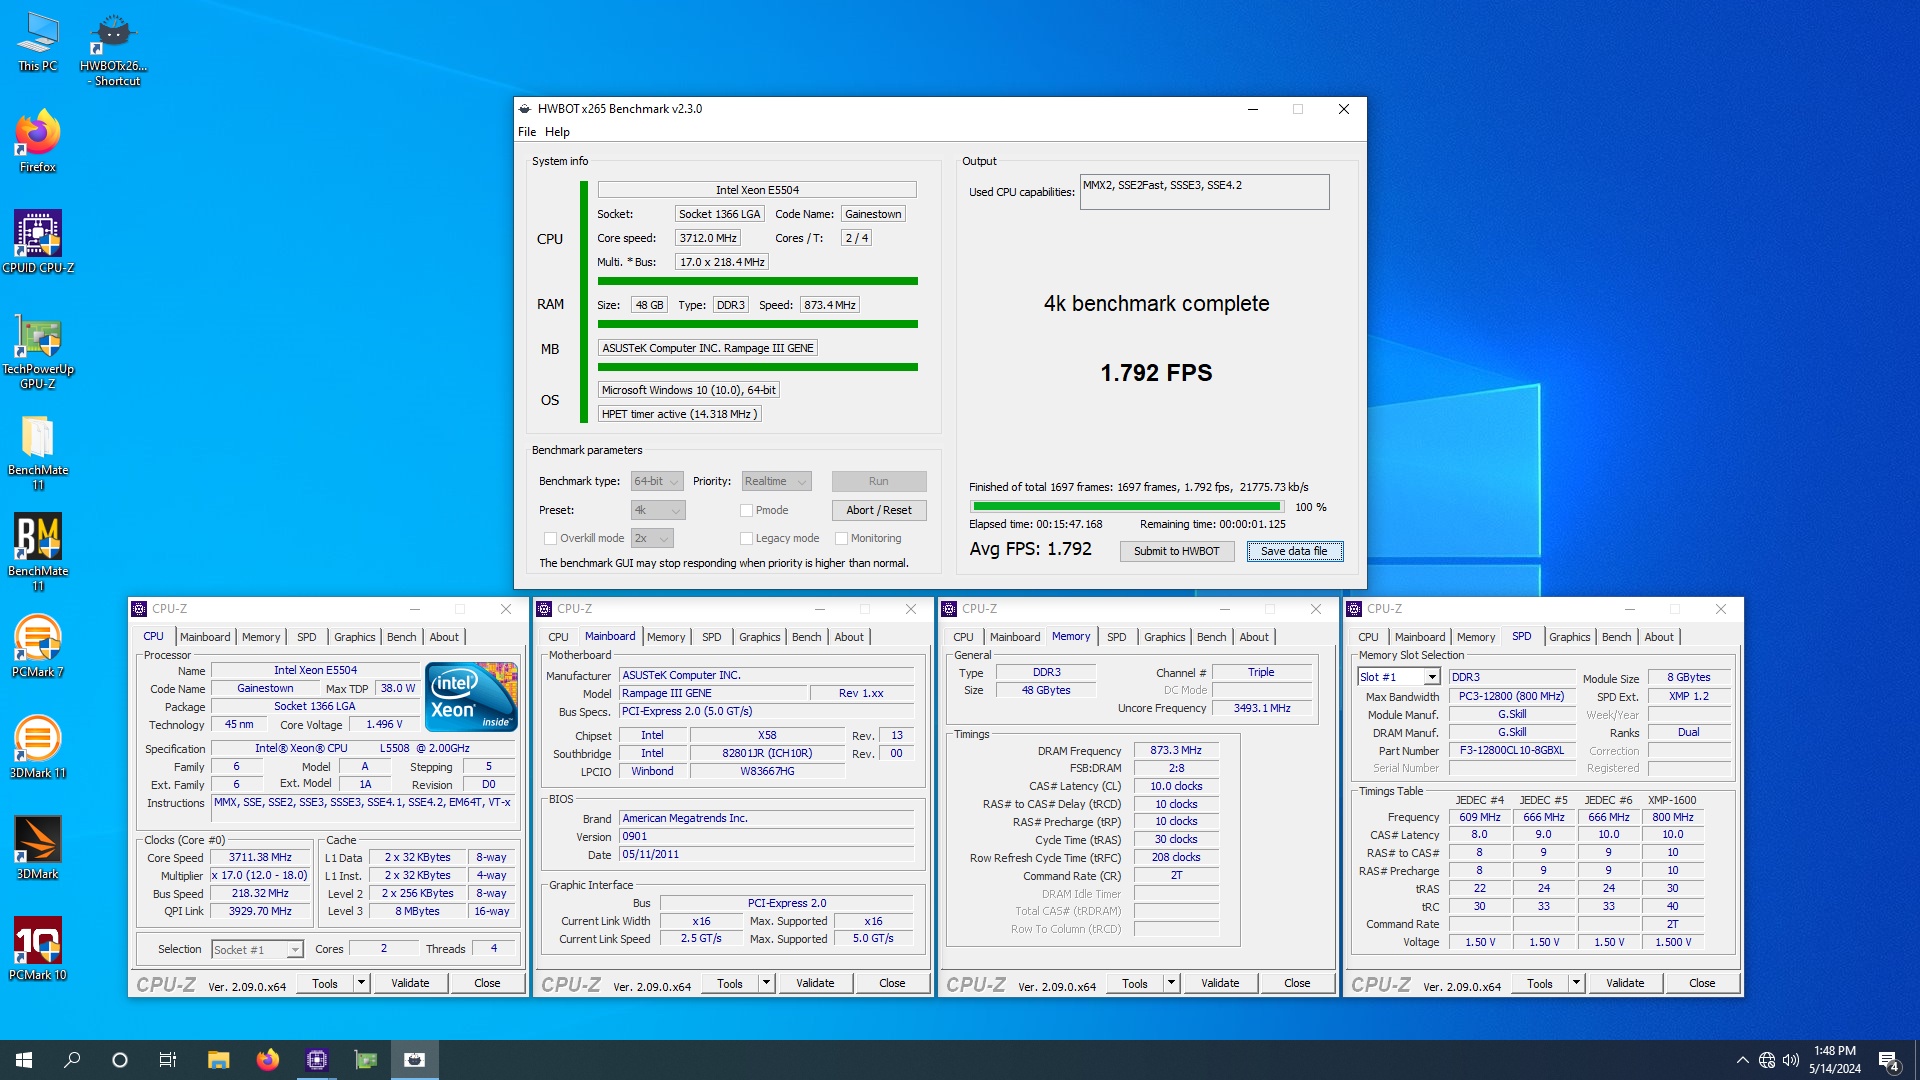The height and width of the screenshot is (1080, 1920).
Task: Open the volume tray icon
Action: click(1790, 1060)
